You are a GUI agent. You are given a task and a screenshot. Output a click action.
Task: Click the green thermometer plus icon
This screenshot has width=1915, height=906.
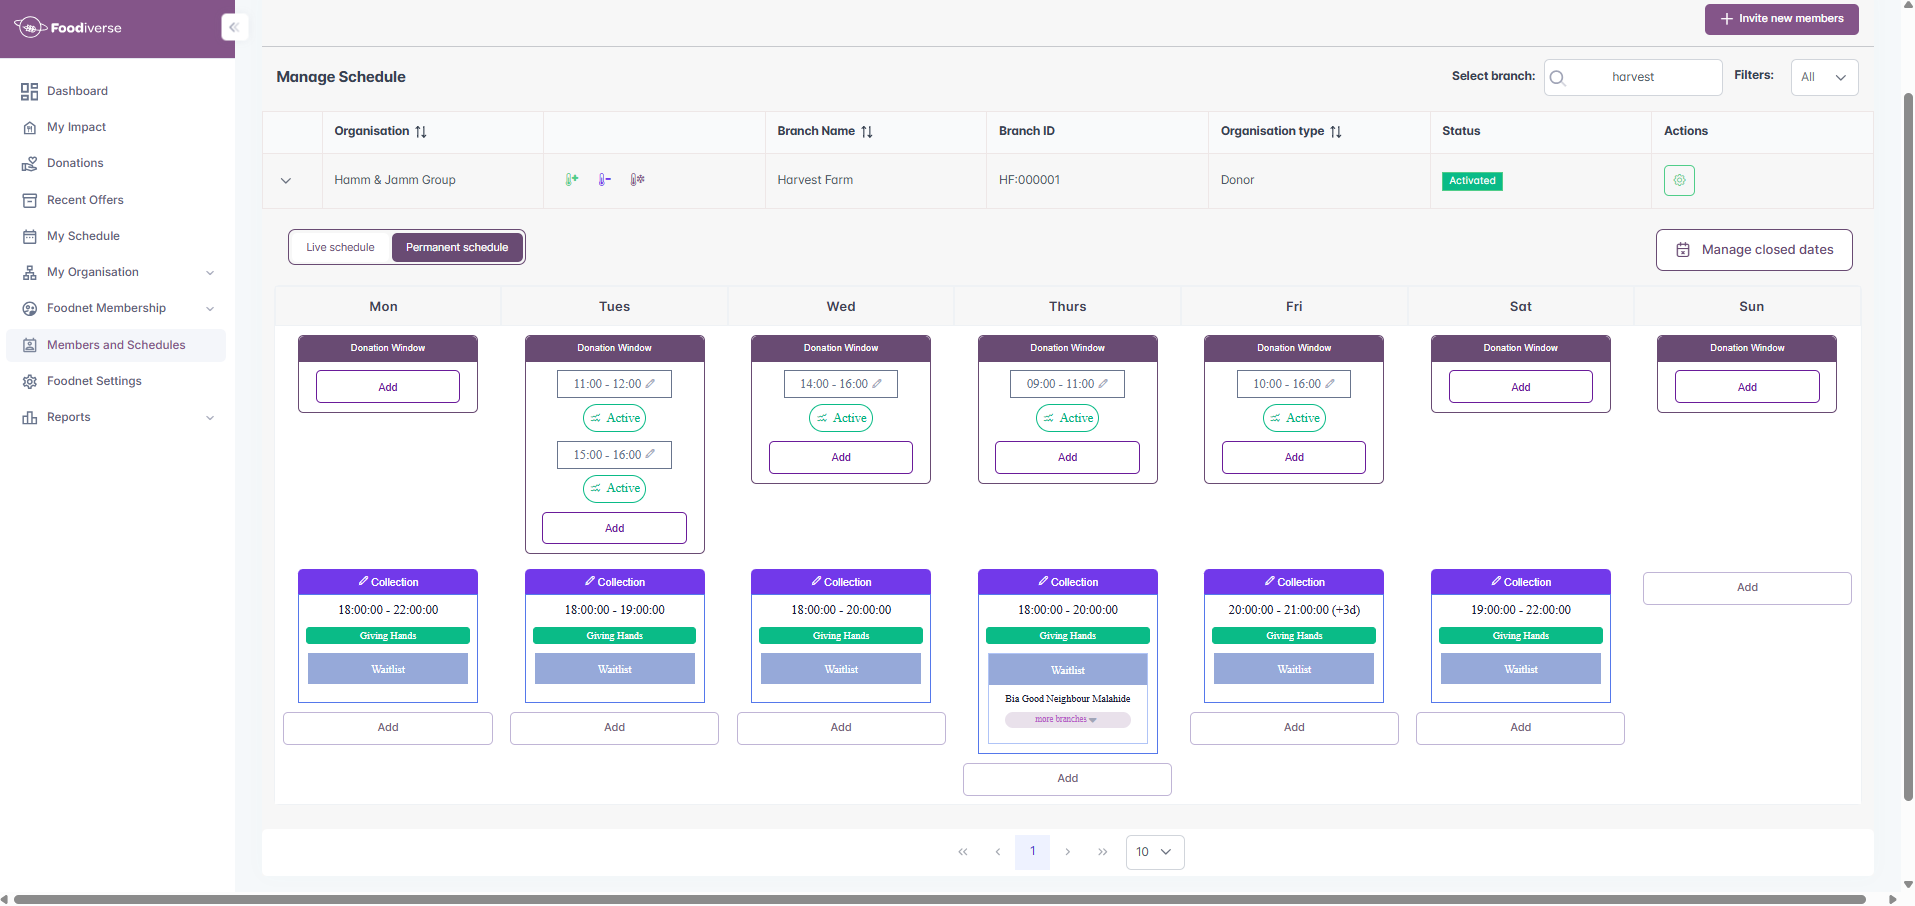572,180
